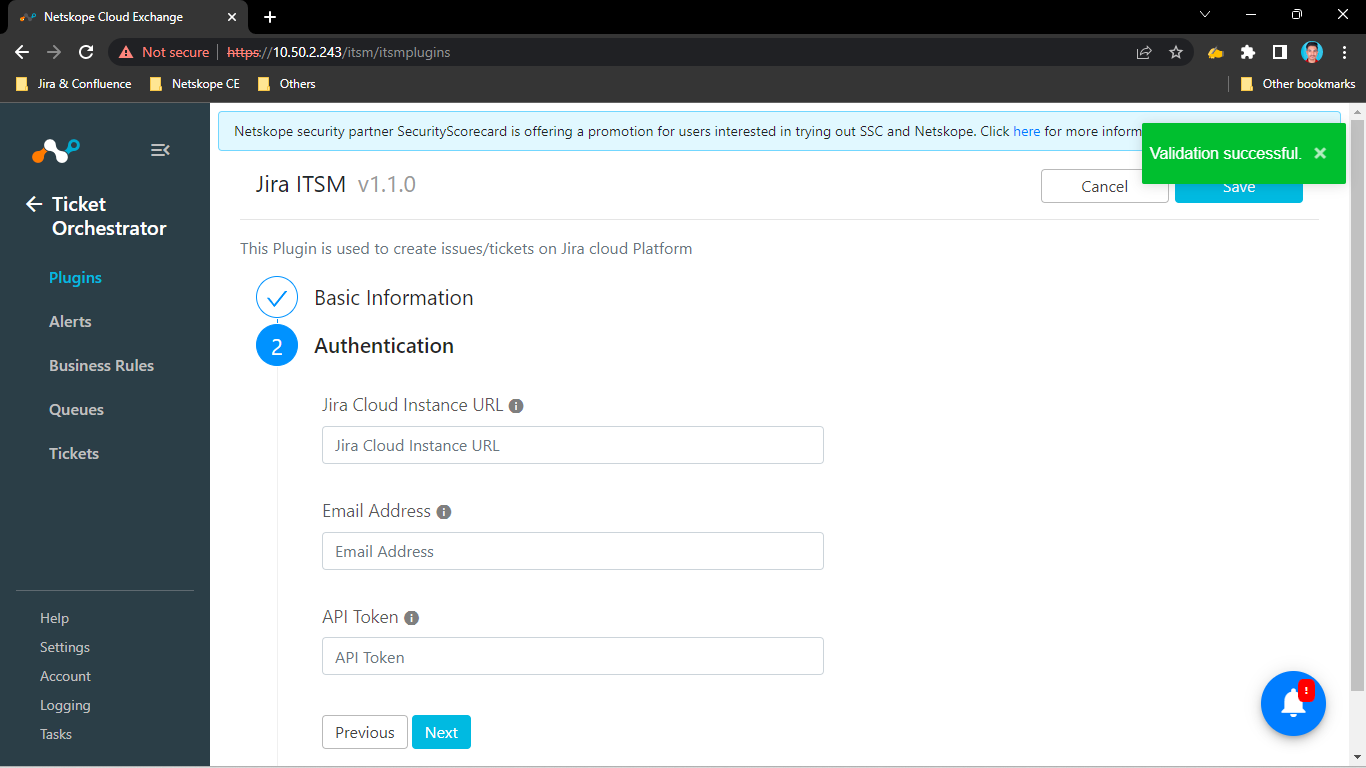This screenshot has width=1366, height=768.
Task: Open the Netskope CE bookmark folder
Action: (x=195, y=84)
